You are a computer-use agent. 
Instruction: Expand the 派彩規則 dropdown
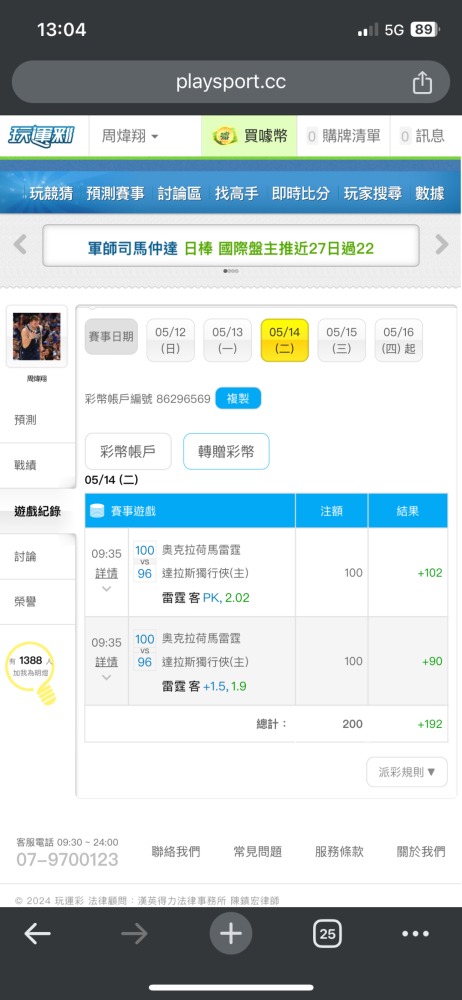click(x=407, y=772)
